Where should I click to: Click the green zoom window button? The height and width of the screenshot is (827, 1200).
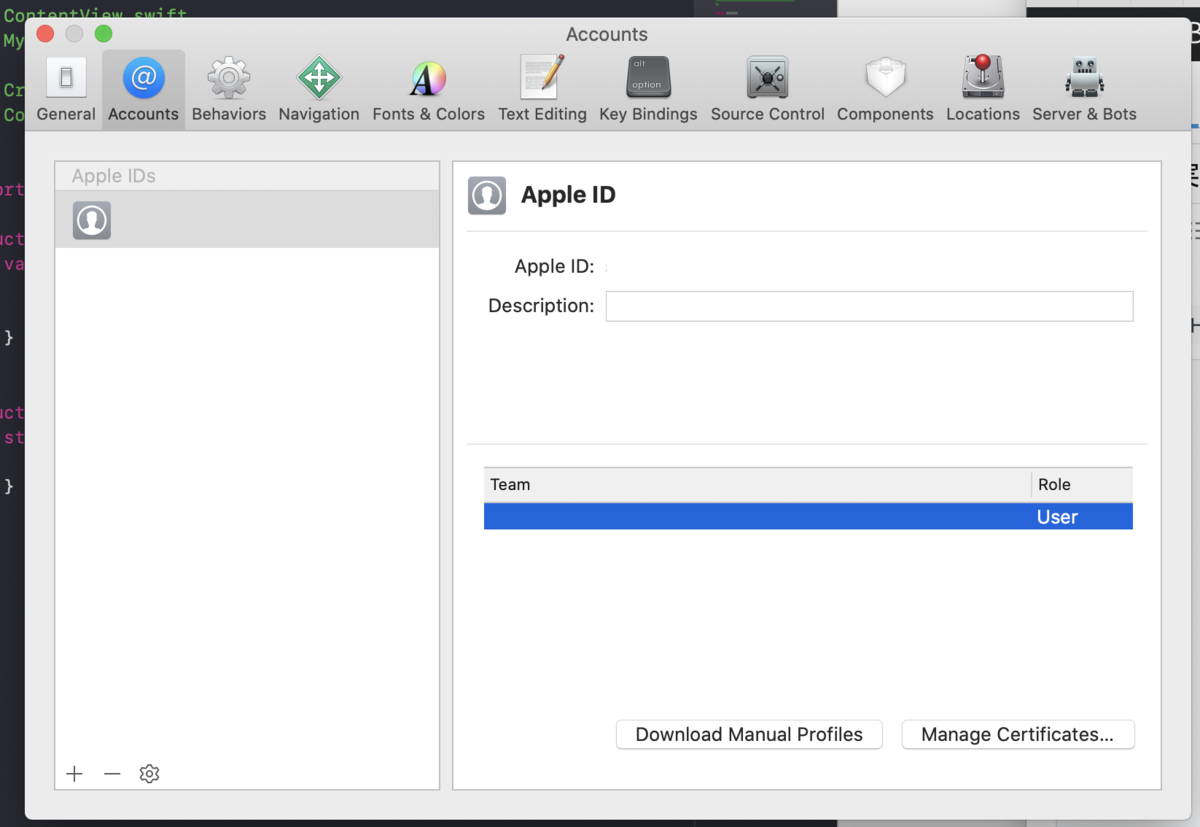tap(103, 34)
